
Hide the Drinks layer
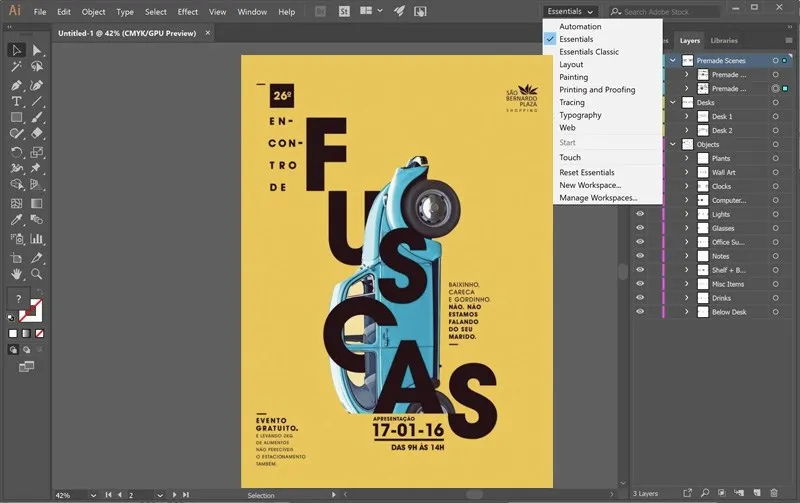click(640, 298)
